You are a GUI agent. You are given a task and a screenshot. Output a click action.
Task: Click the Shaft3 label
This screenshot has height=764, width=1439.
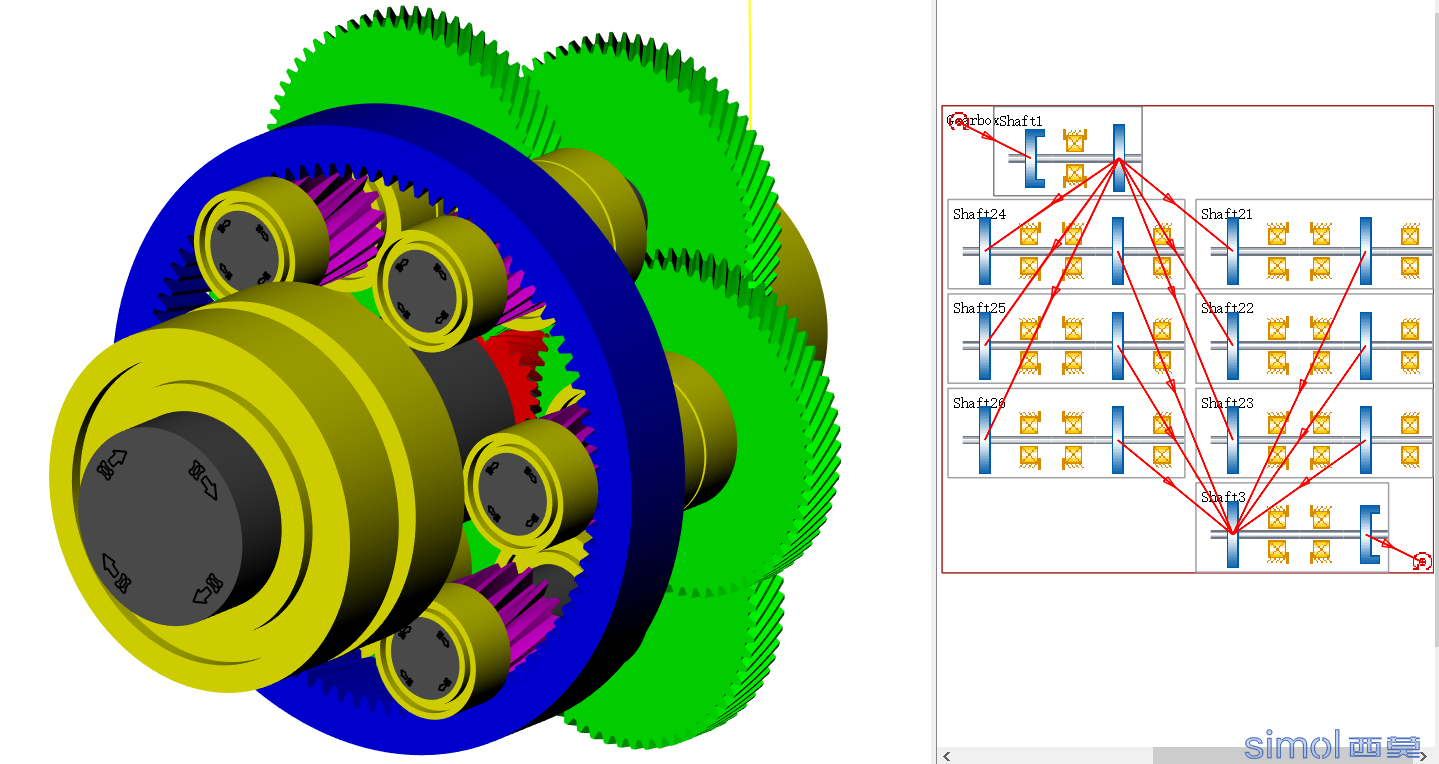1223,497
